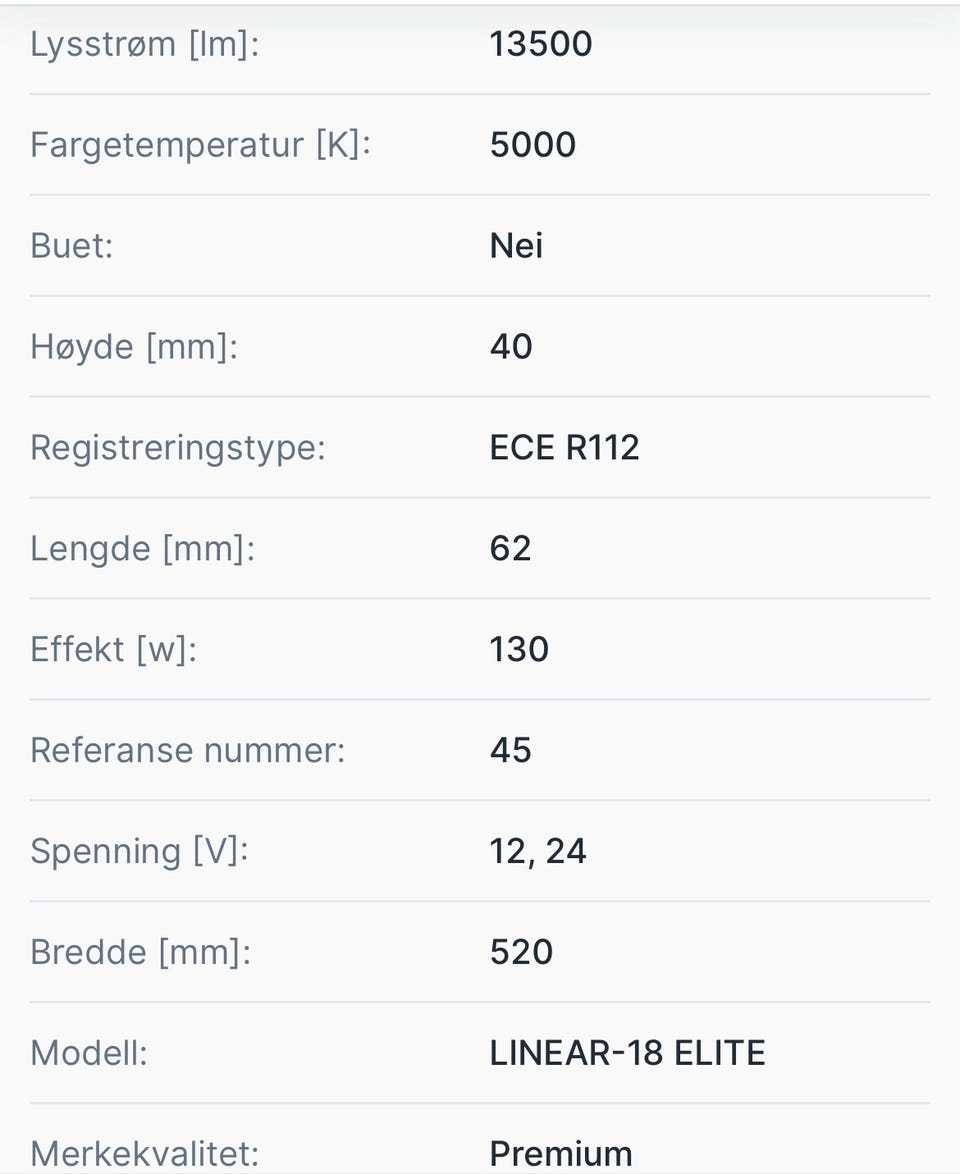Select the Nei value for Buet

tap(516, 246)
